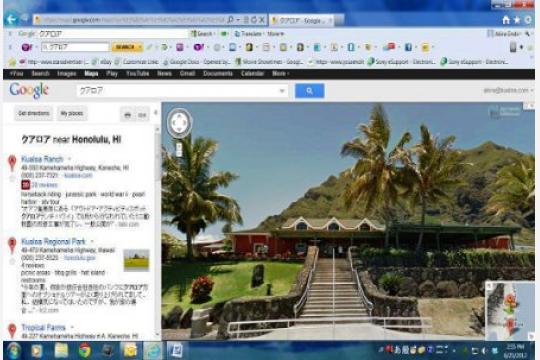Open the More dropdown in Google bar
Image resolution: width=540 pixels, height=360 pixels.
click(280, 73)
